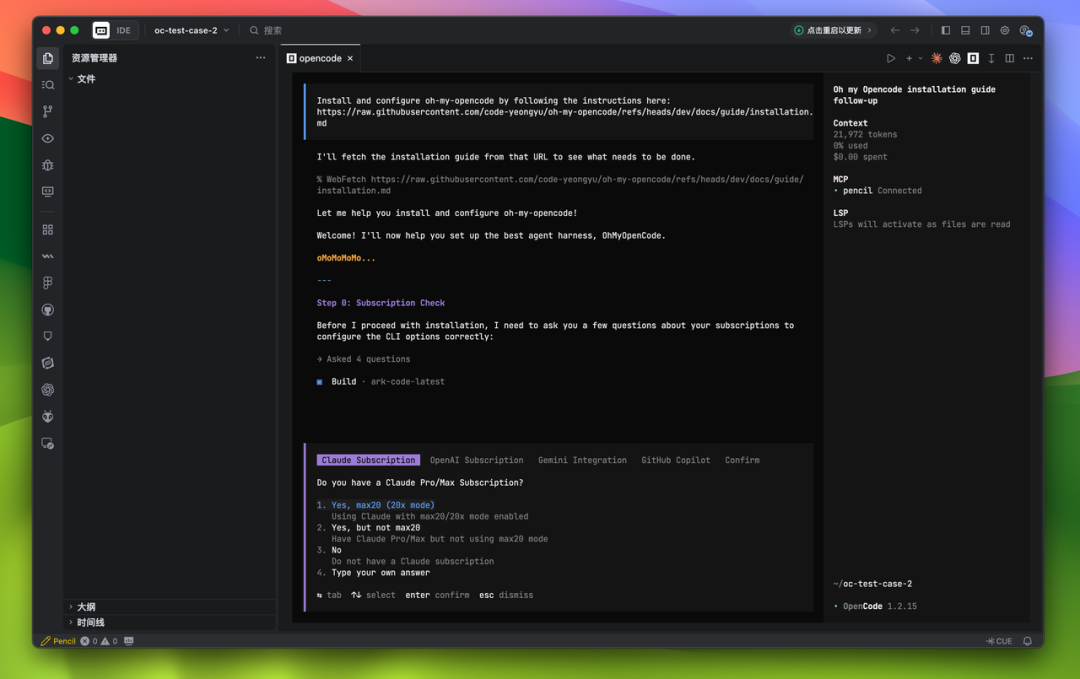Select option Yes, max20 (20x mode)
The width and height of the screenshot is (1080, 679).
click(375, 505)
